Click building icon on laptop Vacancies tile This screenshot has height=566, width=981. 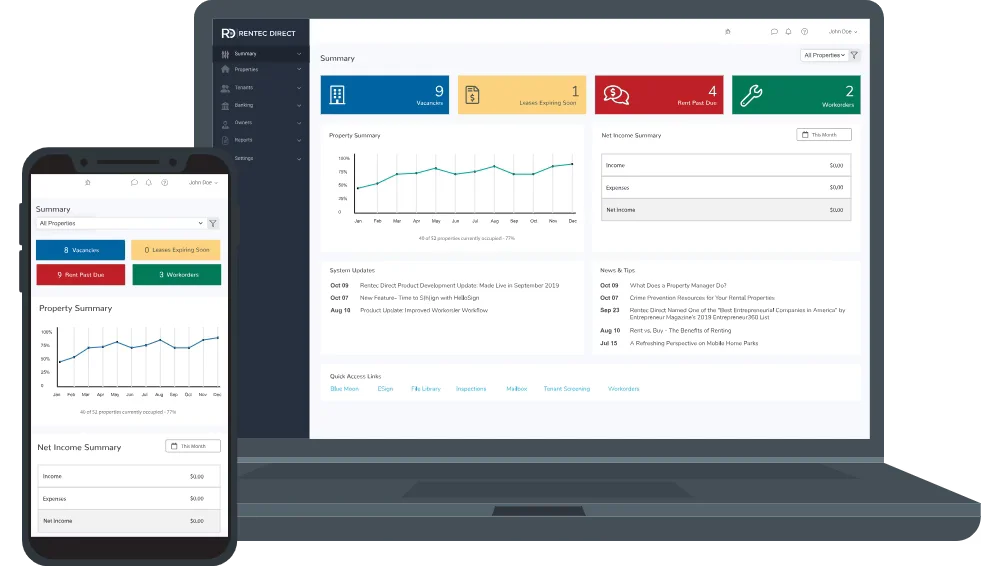(337, 95)
